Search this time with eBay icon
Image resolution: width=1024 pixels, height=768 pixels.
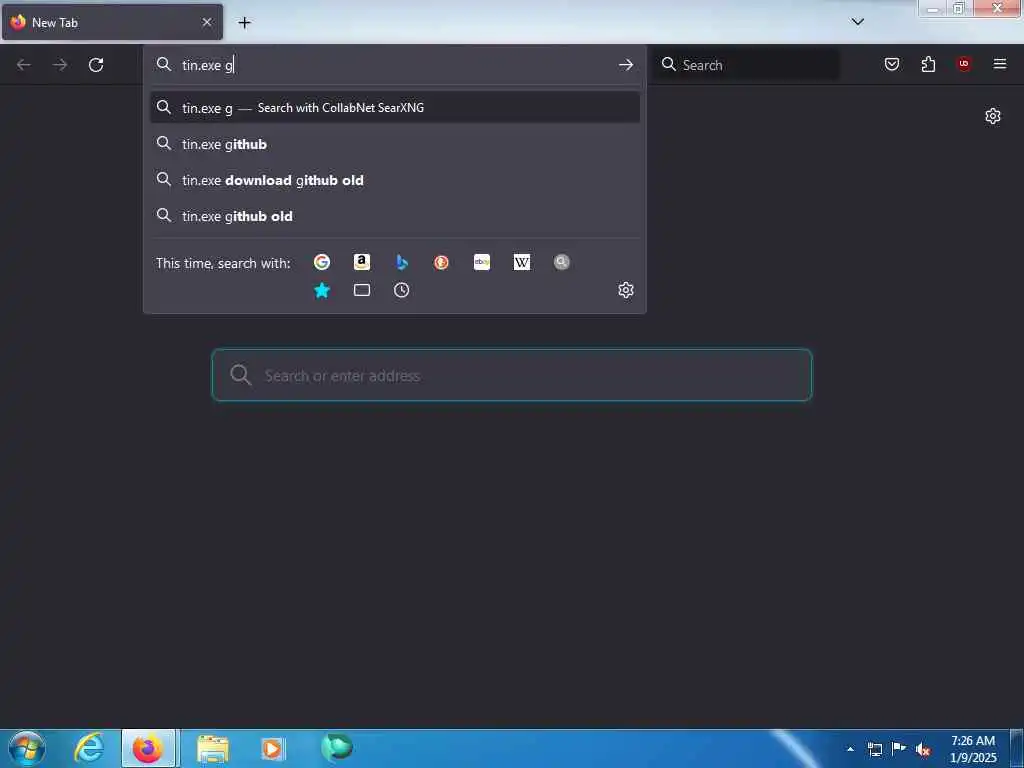tap(482, 262)
